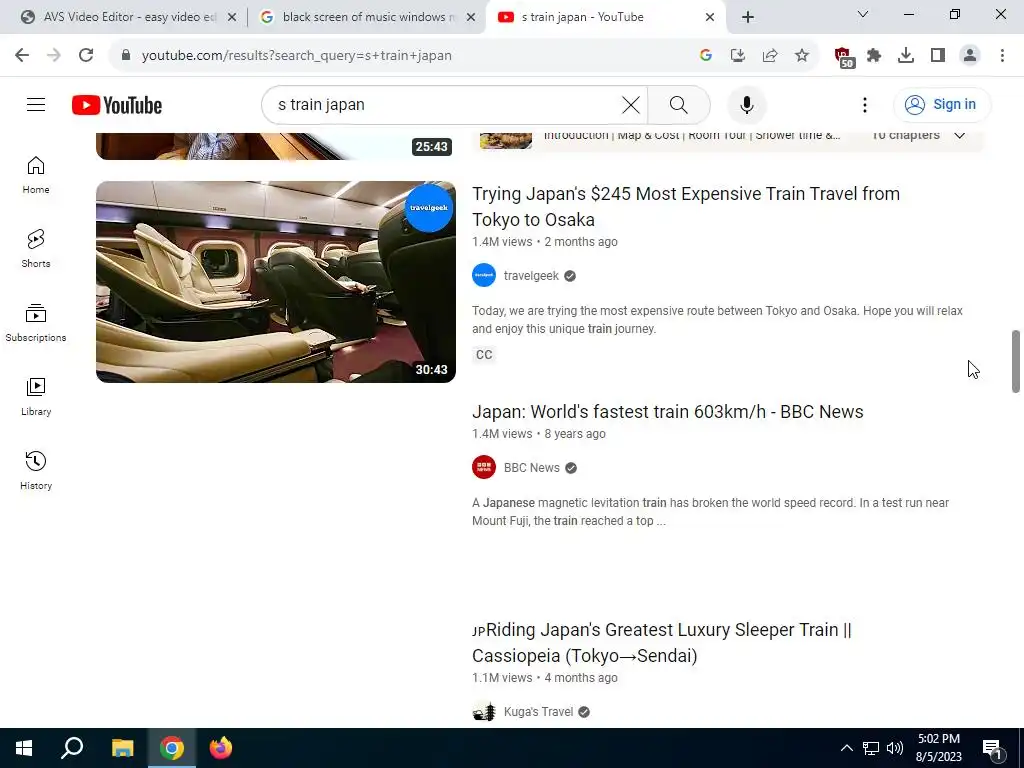This screenshot has width=1024, height=768.
Task: Clear the search box text
Action: (x=631, y=104)
